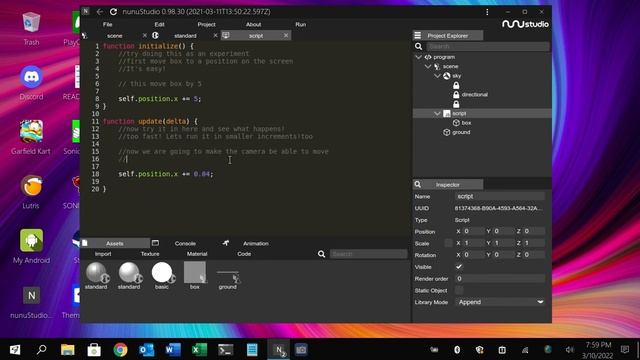Switch to the Animation tab
This screenshot has width=640, height=360.
coord(256,244)
